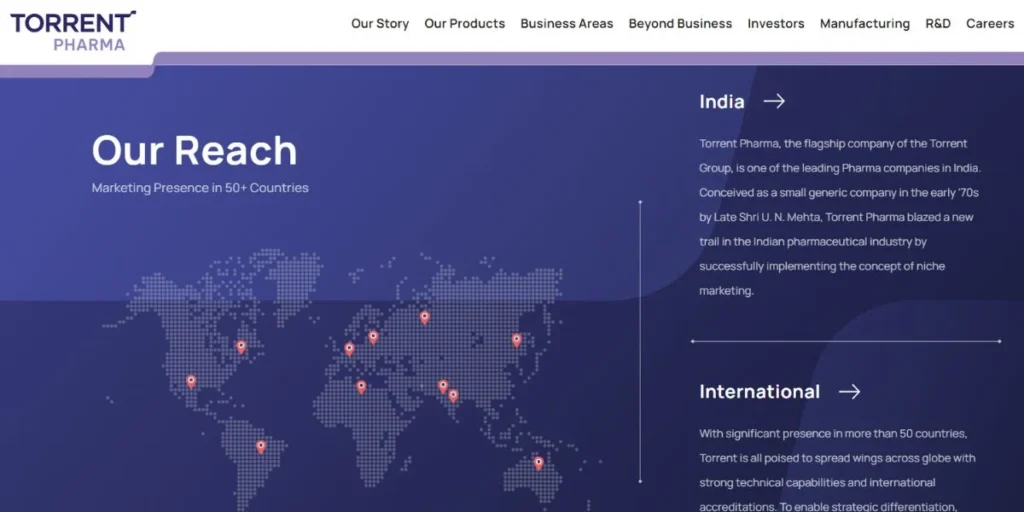1024x512 pixels.
Task: Go to Beyond Business
Action: (x=680, y=24)
